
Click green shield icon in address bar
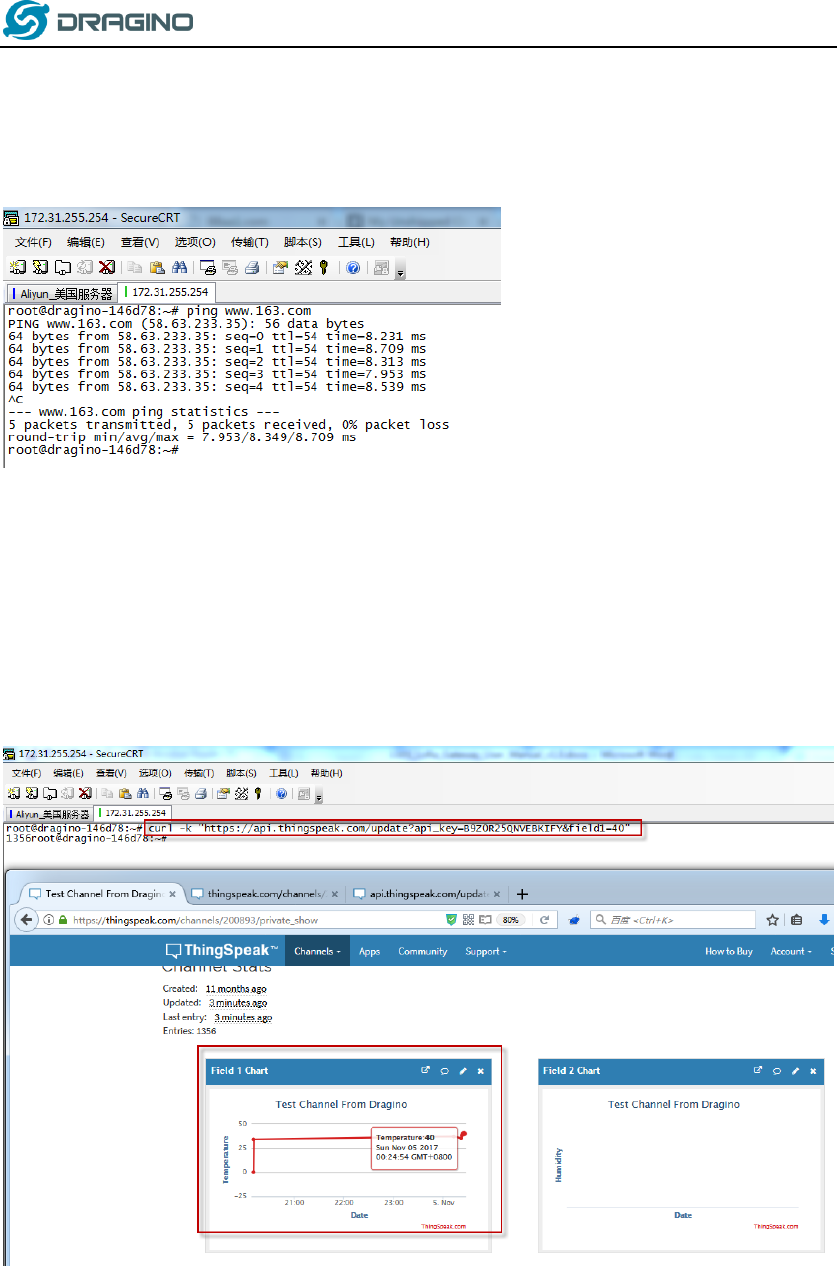click(451, 919)
